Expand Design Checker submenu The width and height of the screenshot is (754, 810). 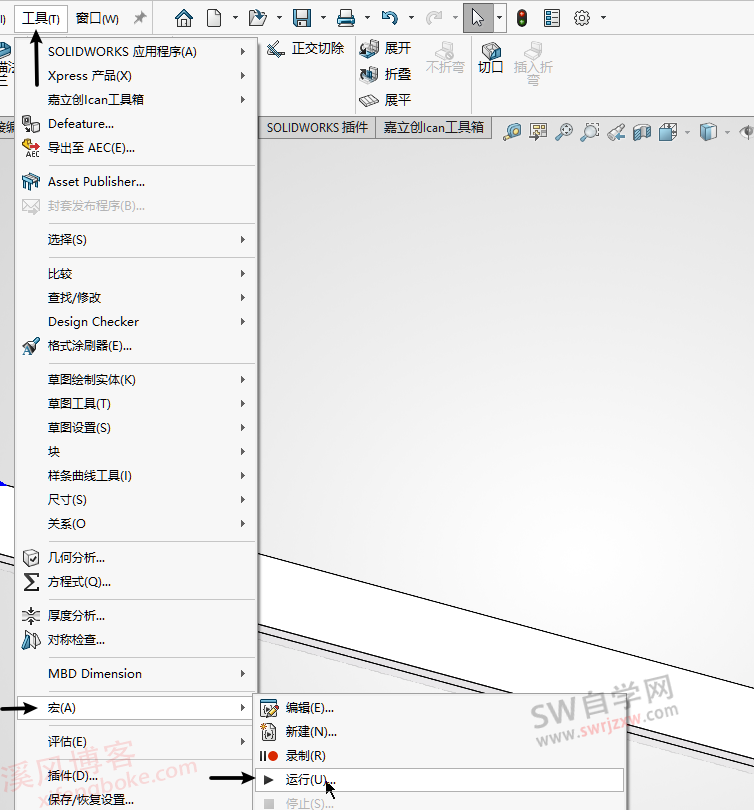[137, 322]
